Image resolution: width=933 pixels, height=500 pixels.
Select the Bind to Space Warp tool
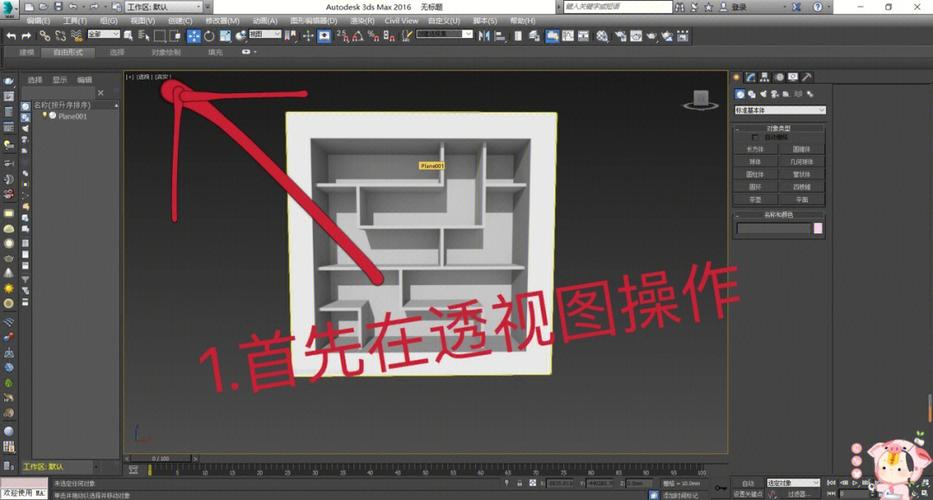[76, 36]
